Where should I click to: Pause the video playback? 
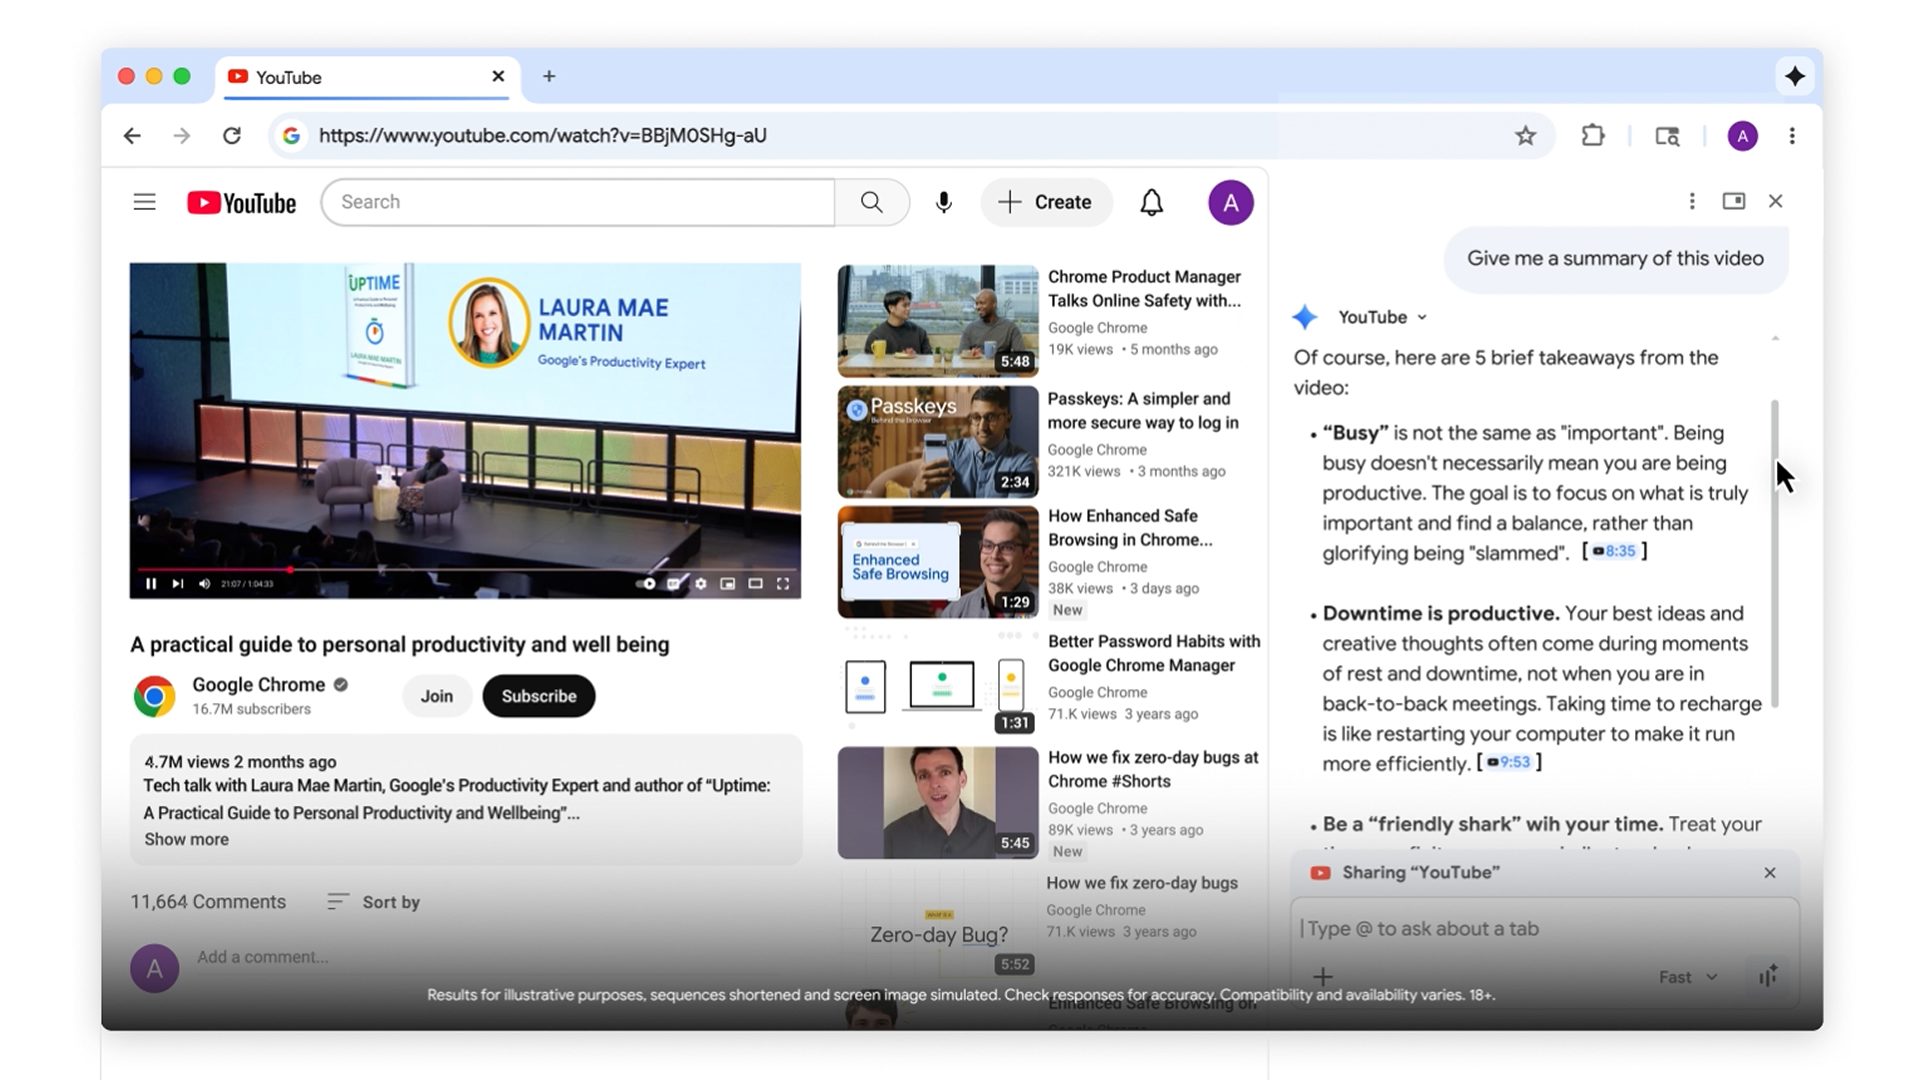point(151,584)
